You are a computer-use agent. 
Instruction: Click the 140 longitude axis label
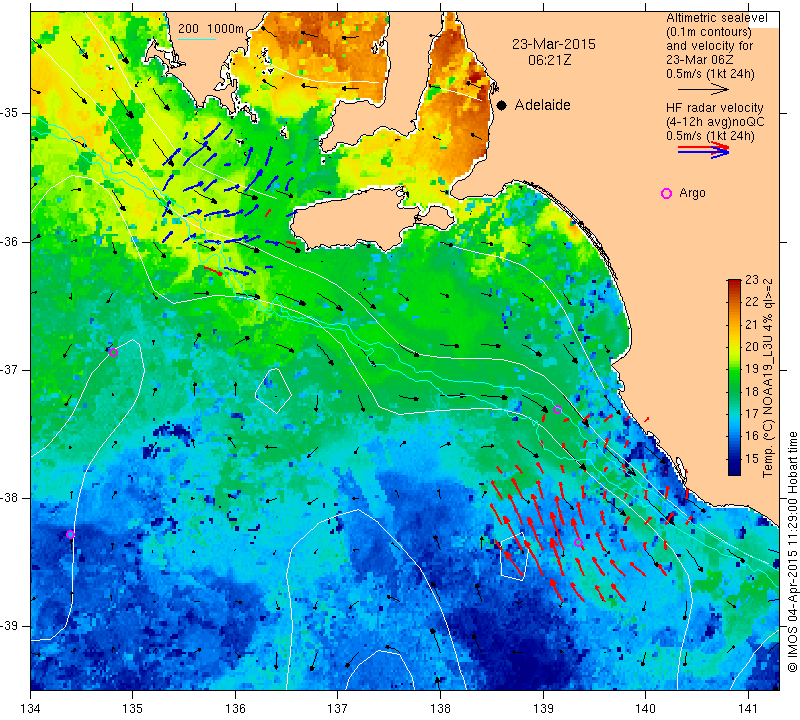pyautogui.click(x=645, y=708)
